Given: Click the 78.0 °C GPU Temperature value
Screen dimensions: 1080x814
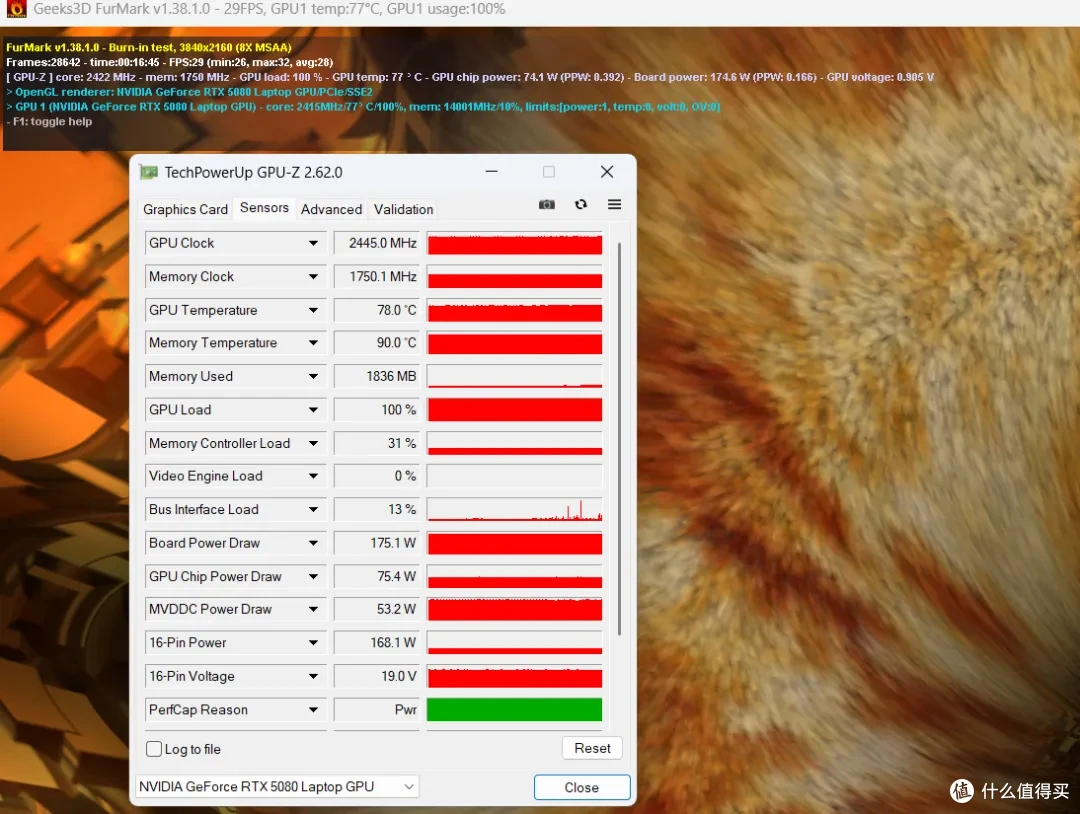Looking at the screenshot, I should [376, 310].
